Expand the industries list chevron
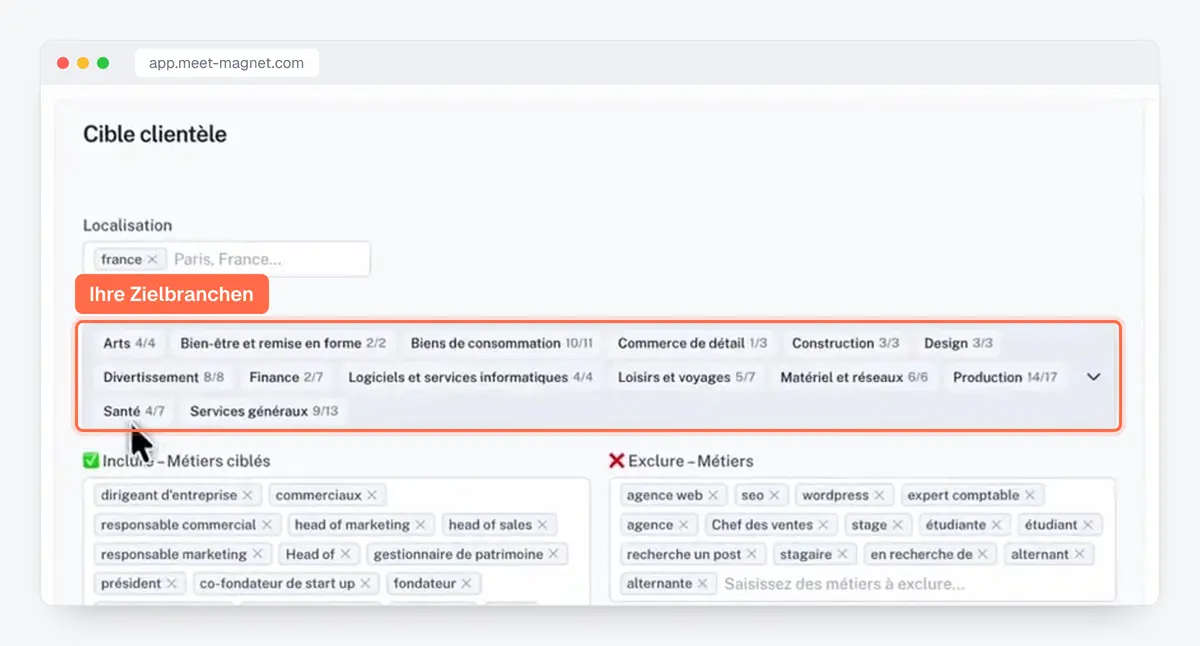Image resolution: width=1200 pixels, height=646 pixels. pos(1093,377)
